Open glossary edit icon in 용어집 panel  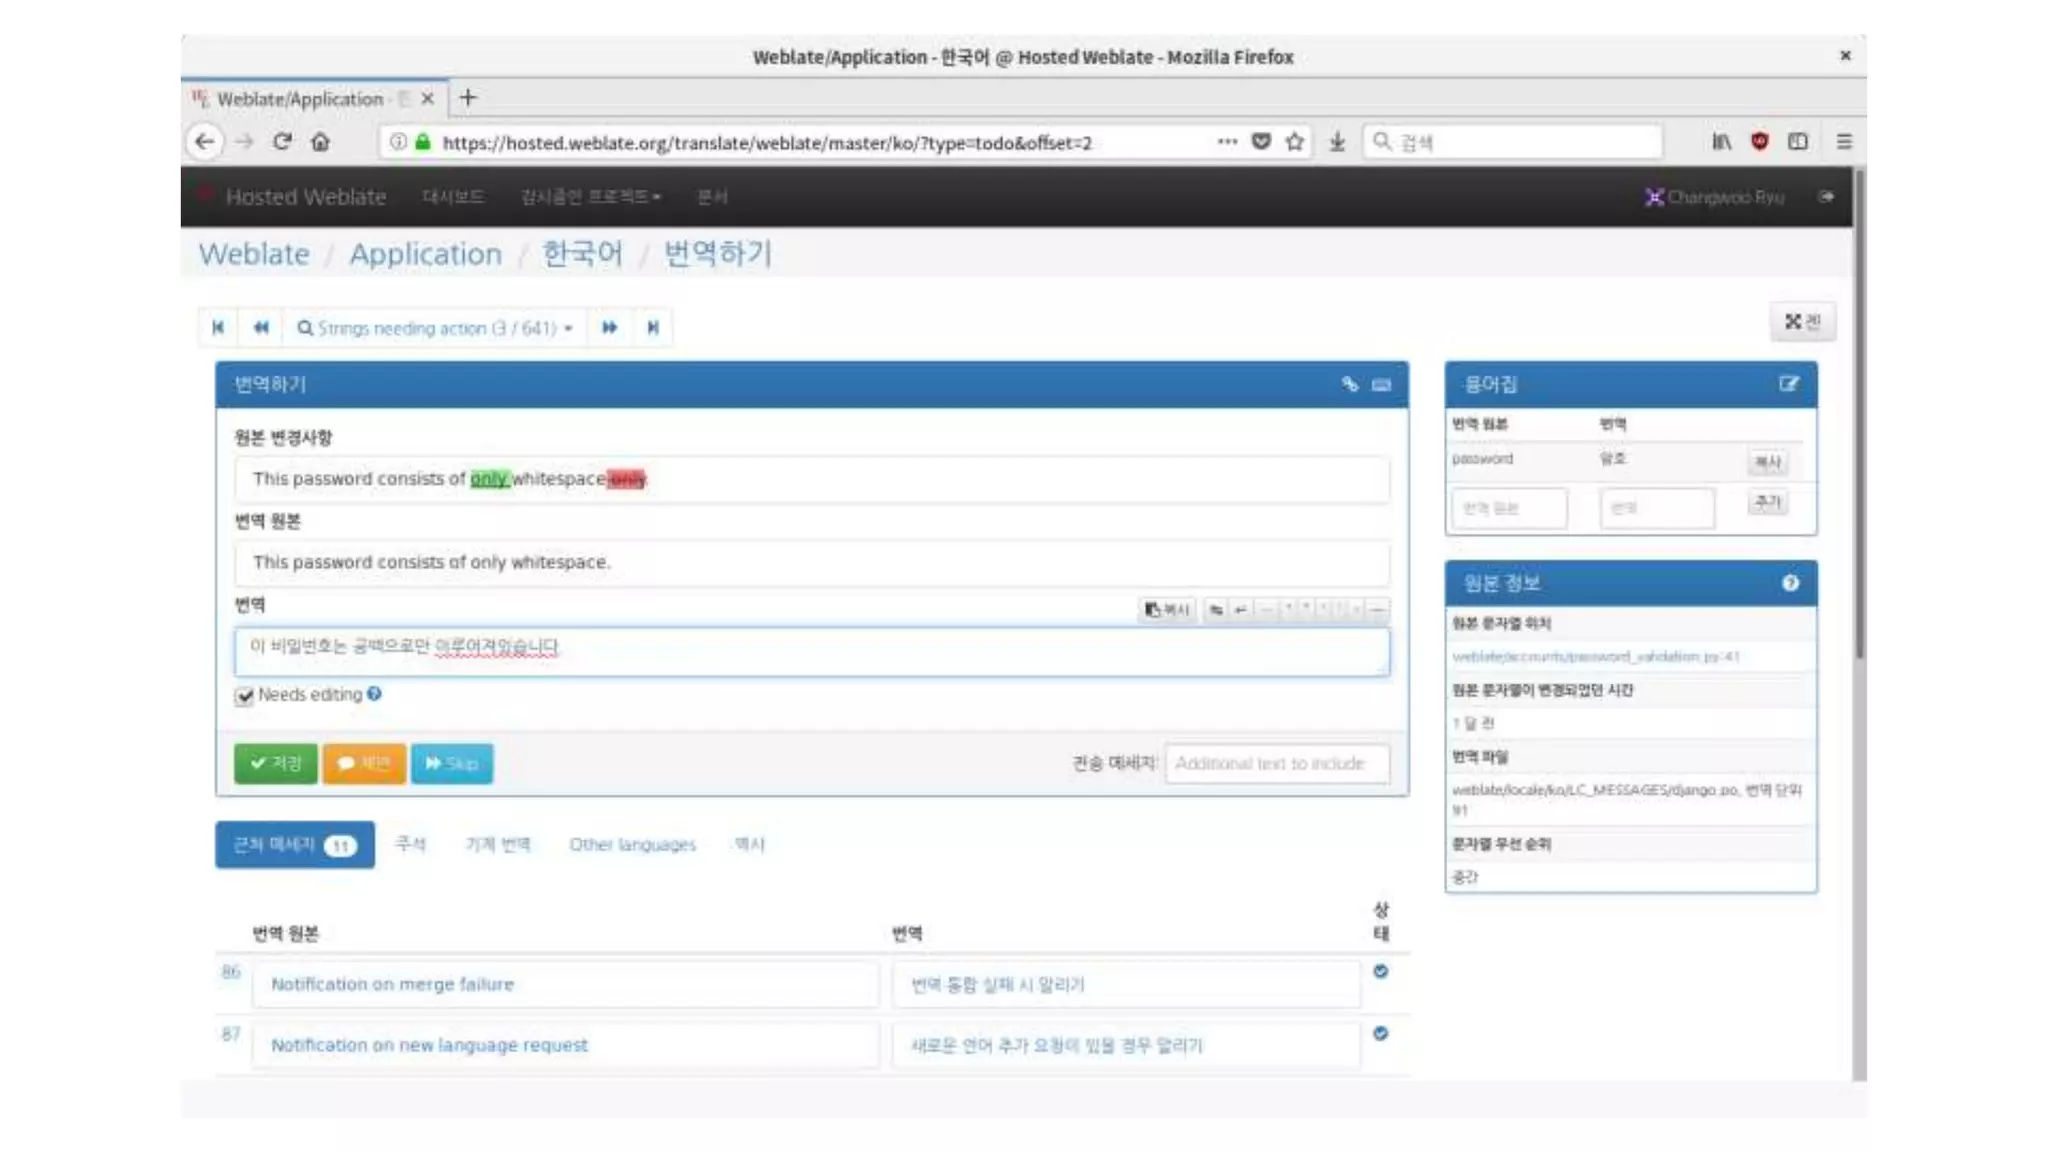pyautogui.click(x=1788, y=384)
